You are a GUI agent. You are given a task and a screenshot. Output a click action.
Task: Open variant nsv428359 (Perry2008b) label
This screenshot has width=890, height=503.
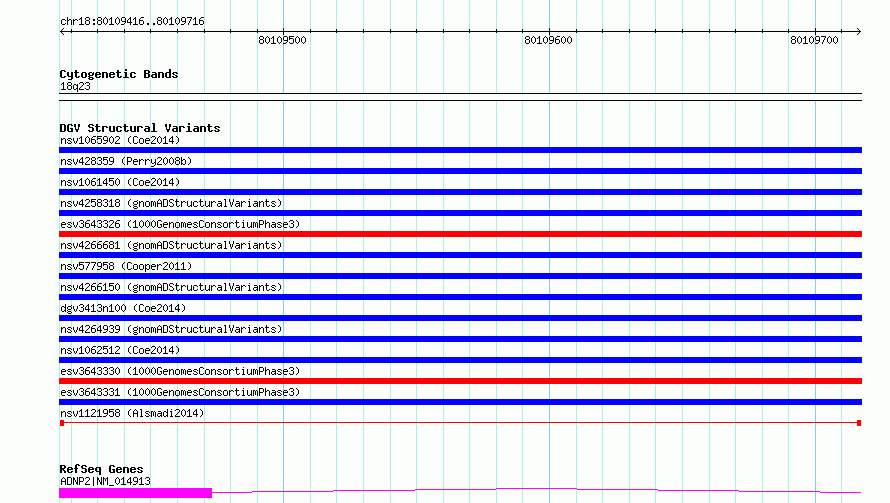[126, 161]
